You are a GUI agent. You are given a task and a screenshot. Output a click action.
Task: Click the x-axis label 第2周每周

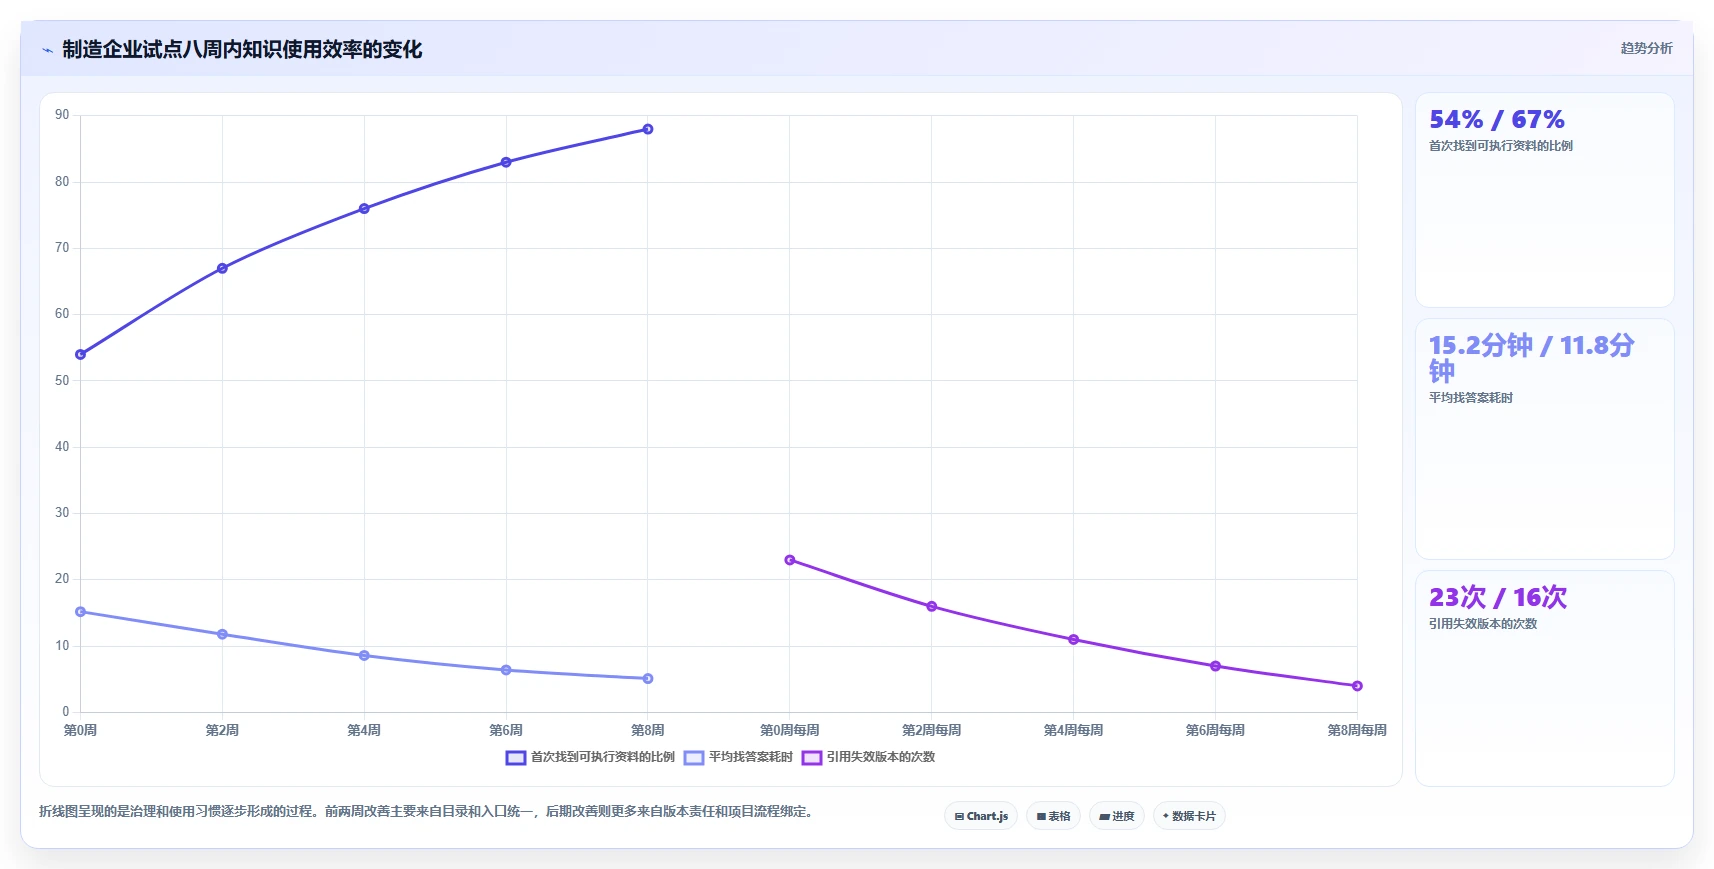(x=932, y=730)
